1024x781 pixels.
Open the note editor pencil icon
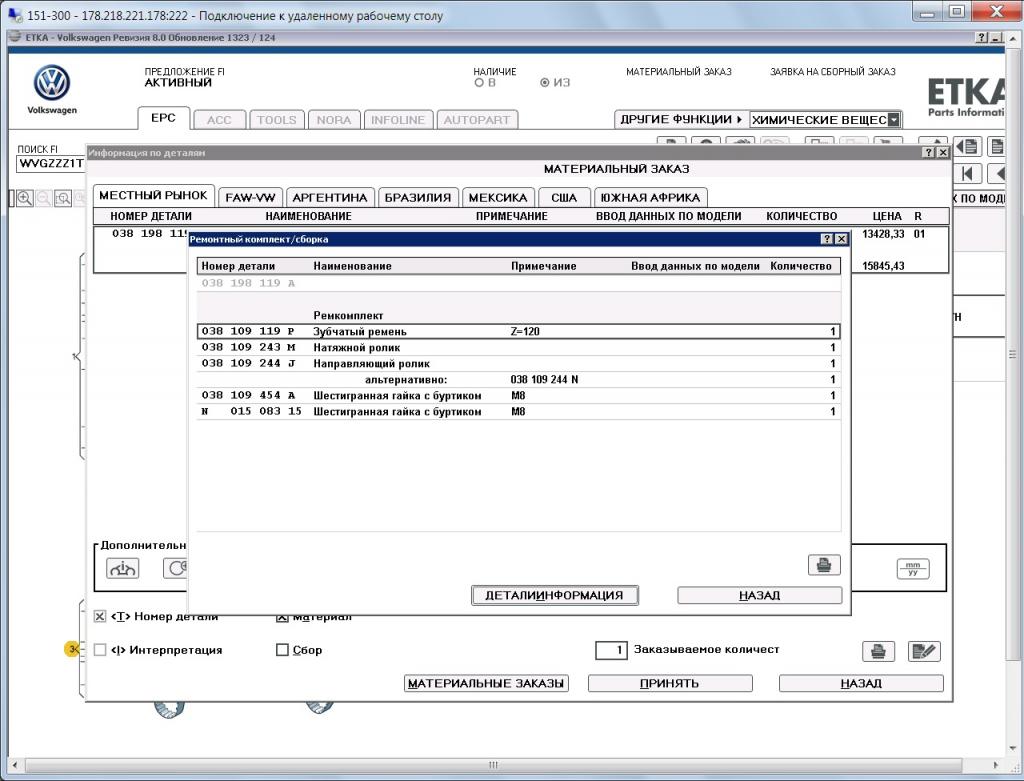click(924, 651)
